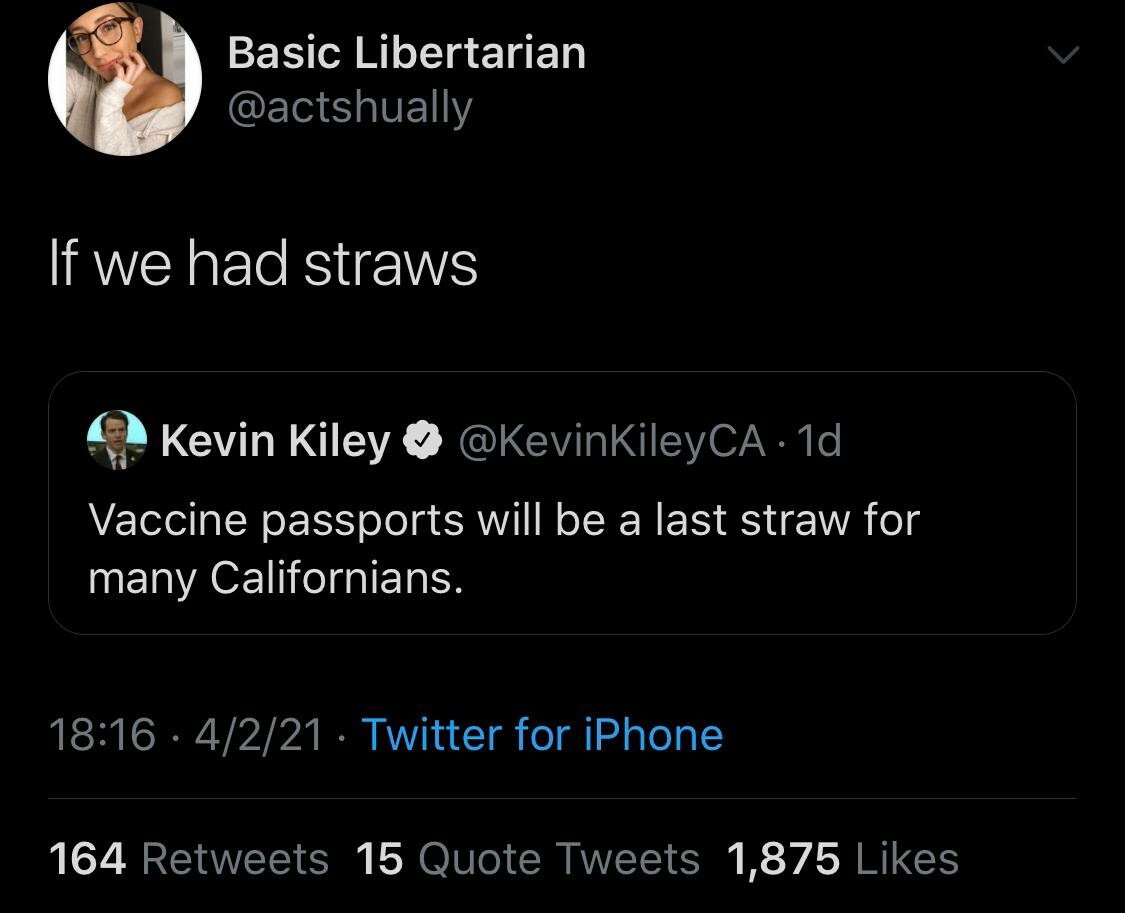Click the 4/2/21 tweet date
Viewport: 1125px width, 913px height.
[x=258, y=735]
